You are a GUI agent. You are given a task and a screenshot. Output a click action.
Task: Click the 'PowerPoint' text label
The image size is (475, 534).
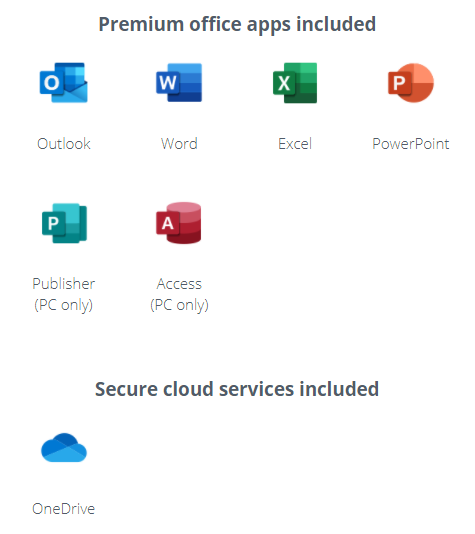coord(411,144)
